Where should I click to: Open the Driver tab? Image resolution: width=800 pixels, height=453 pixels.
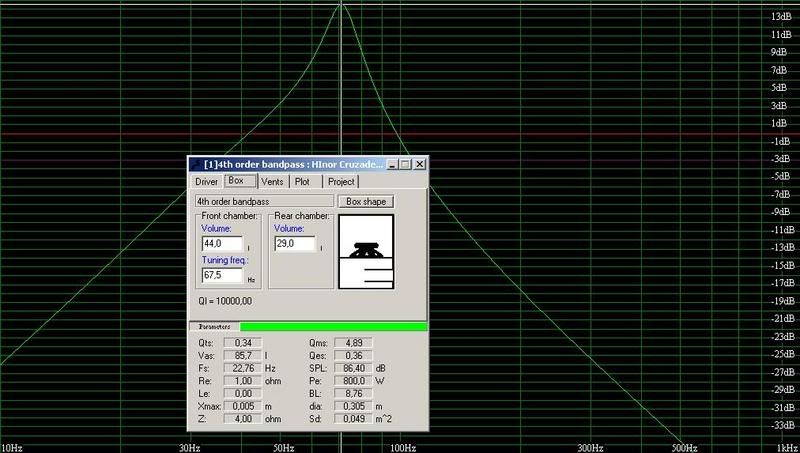[206, 182]
